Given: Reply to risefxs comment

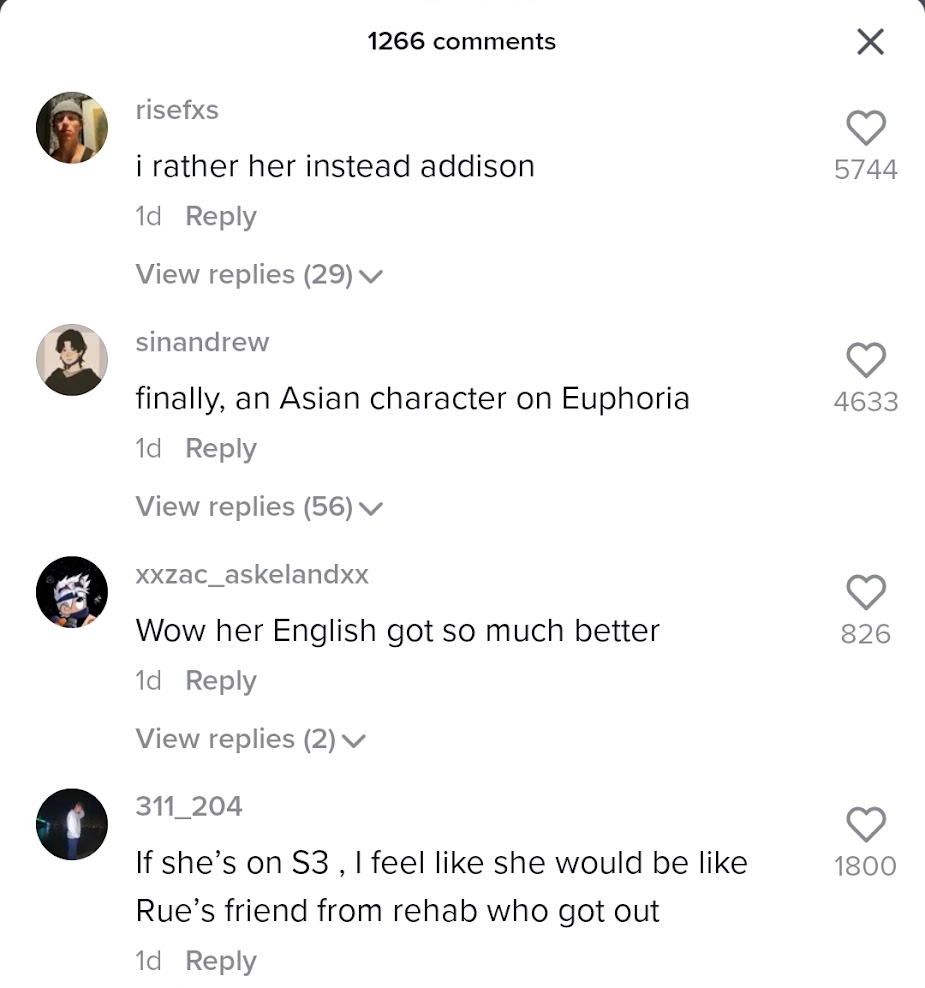Looking at the screenshot, I should pos(221,217).
